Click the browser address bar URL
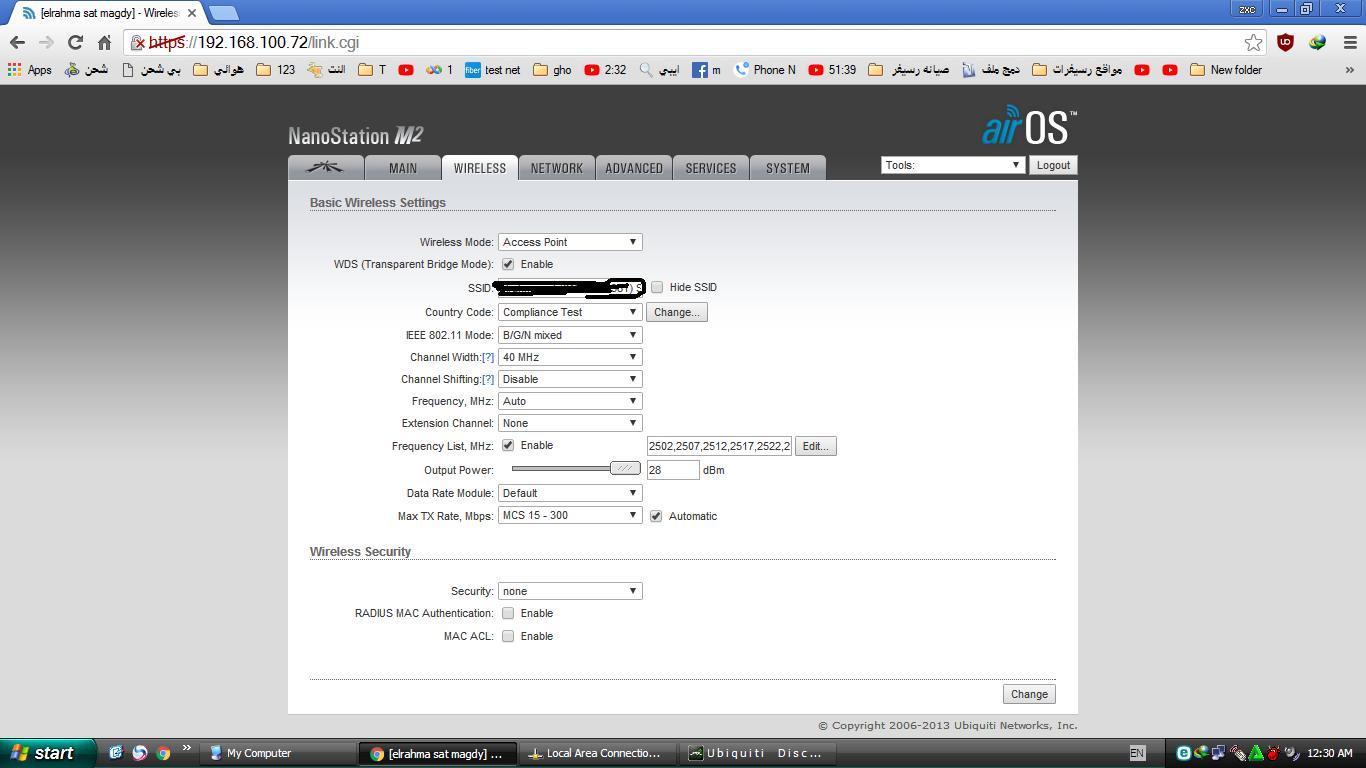The image size is (1366, 768). pyautogui.click(x=254, y=42)
